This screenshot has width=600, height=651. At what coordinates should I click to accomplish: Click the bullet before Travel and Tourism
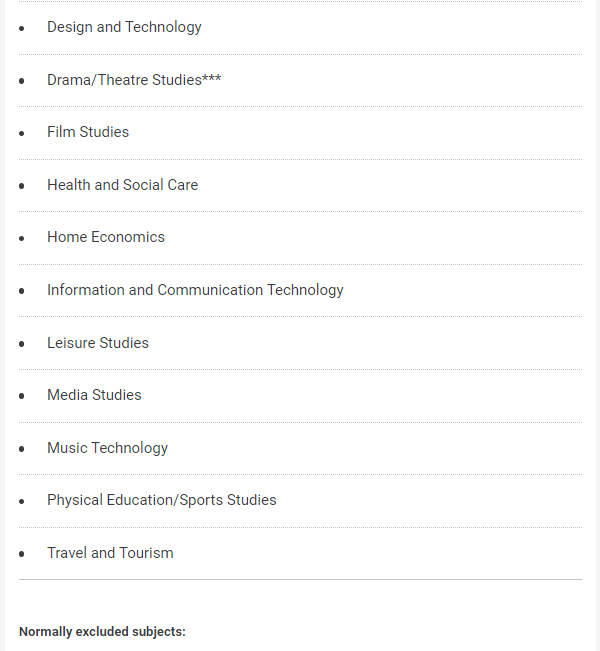point(22,554)
